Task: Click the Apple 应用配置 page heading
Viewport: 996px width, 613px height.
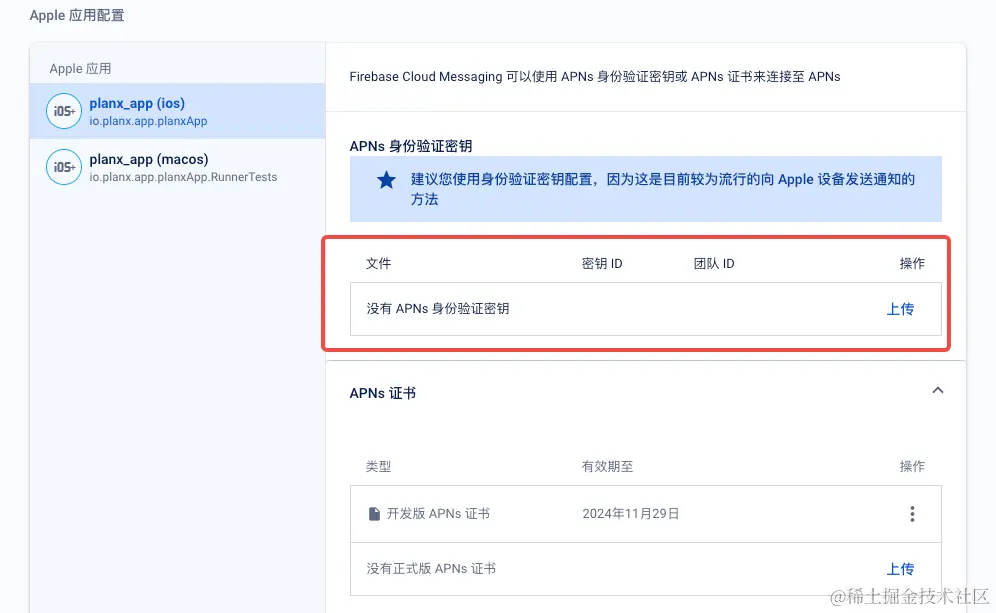Action: [x=77, y=15]
